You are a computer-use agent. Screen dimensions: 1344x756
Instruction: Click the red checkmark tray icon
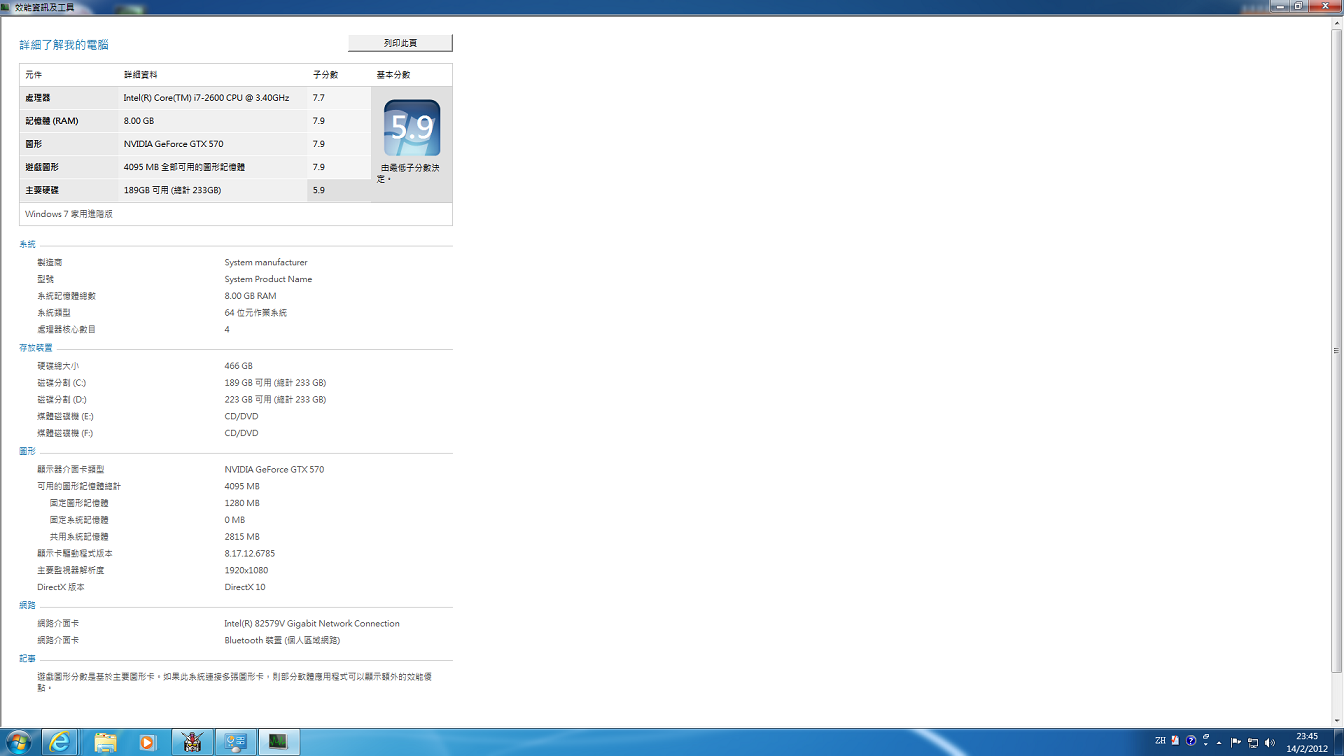pyautogui.click(x=1175, y=741)
